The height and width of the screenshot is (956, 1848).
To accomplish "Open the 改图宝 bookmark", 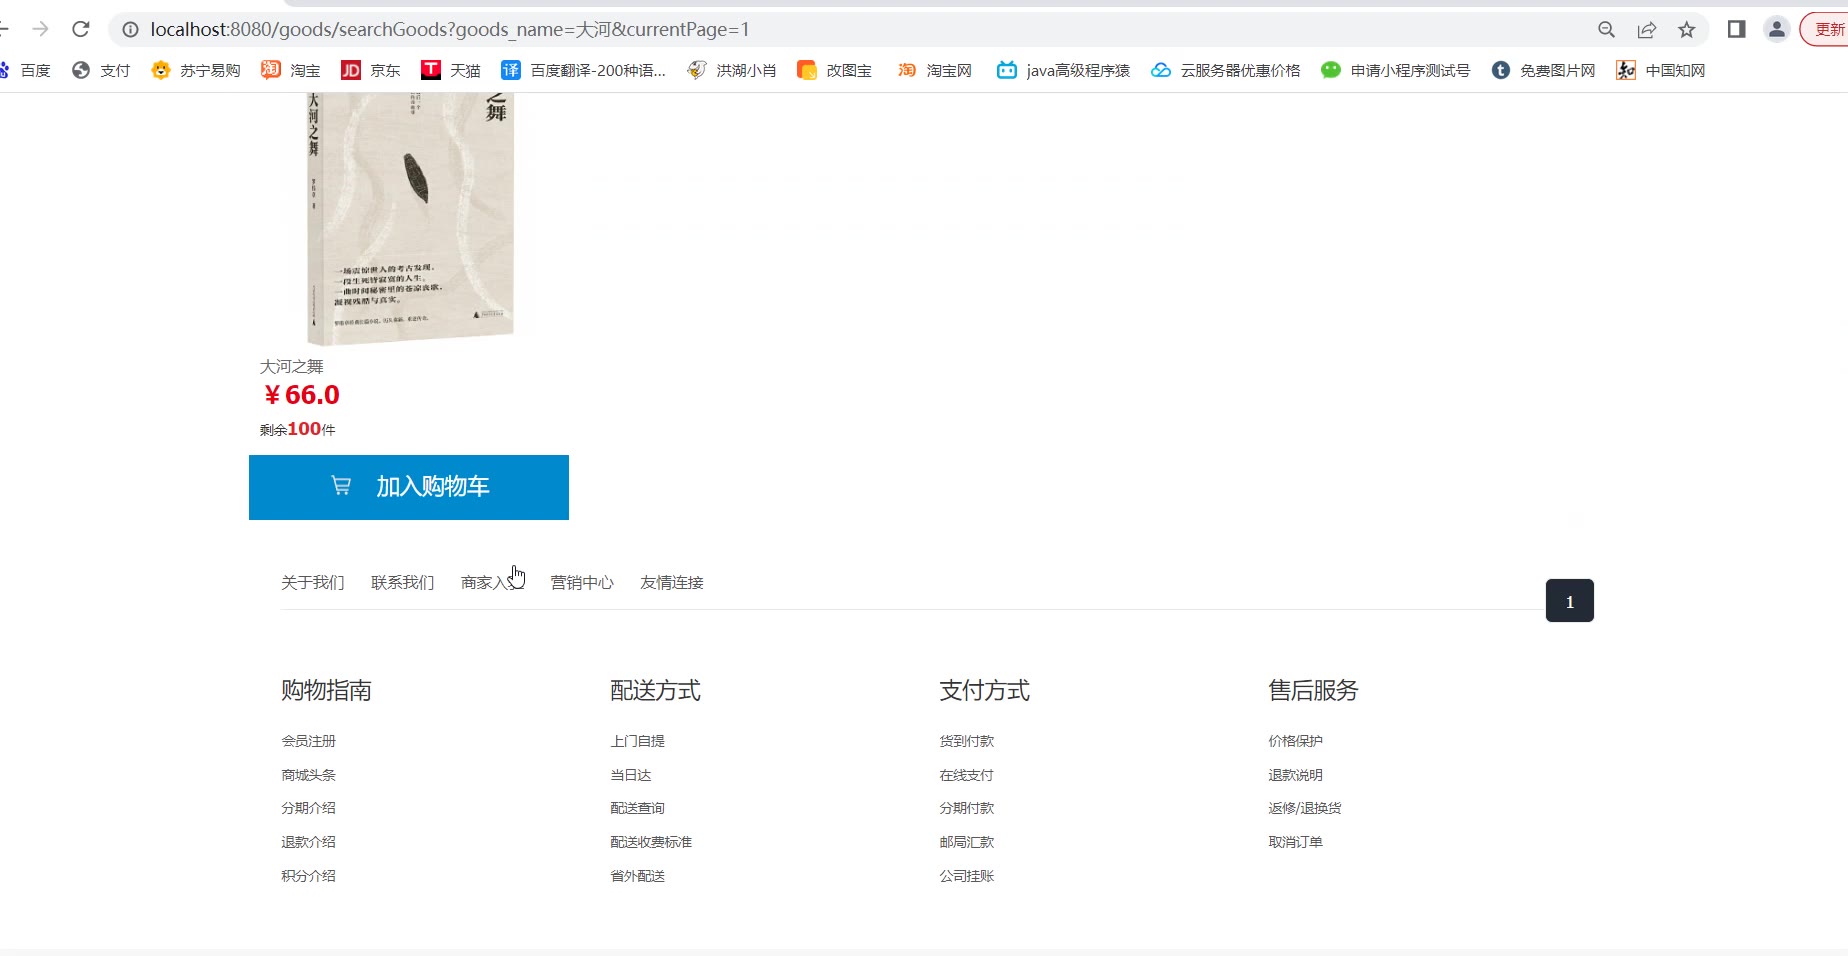I will 835,70.
